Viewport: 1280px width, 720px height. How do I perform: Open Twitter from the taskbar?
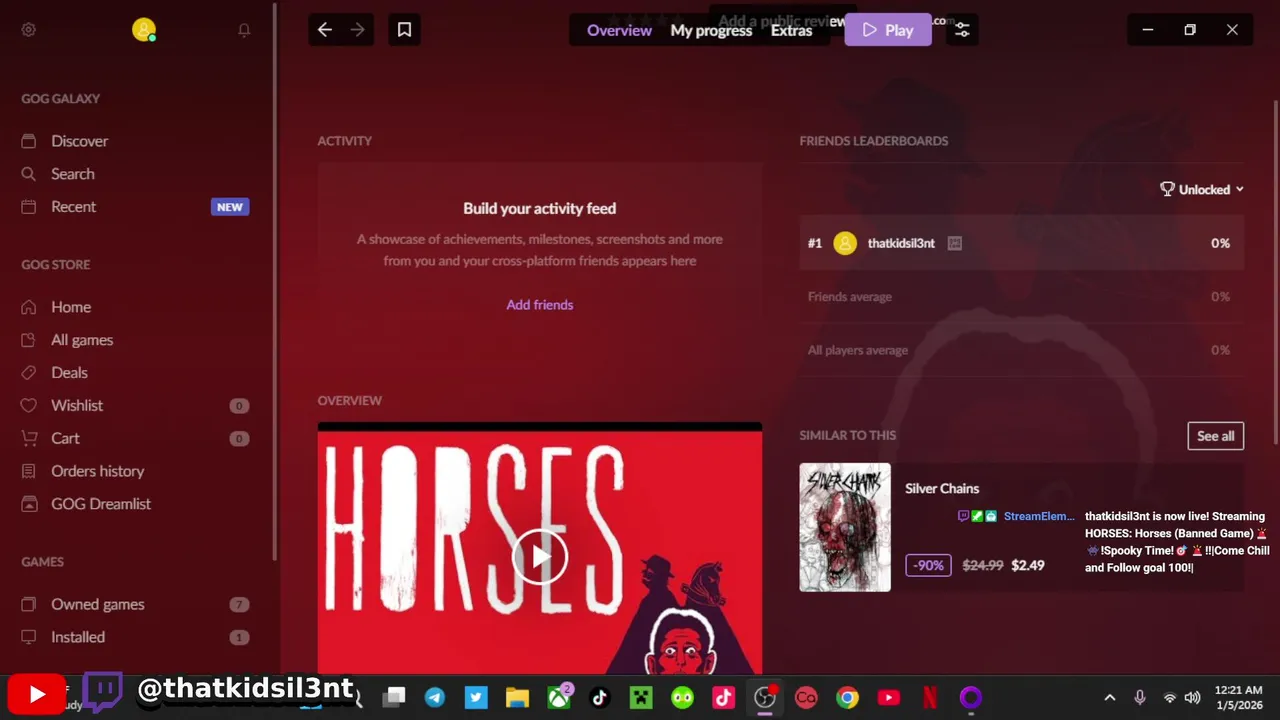click(x=476, y=698)
